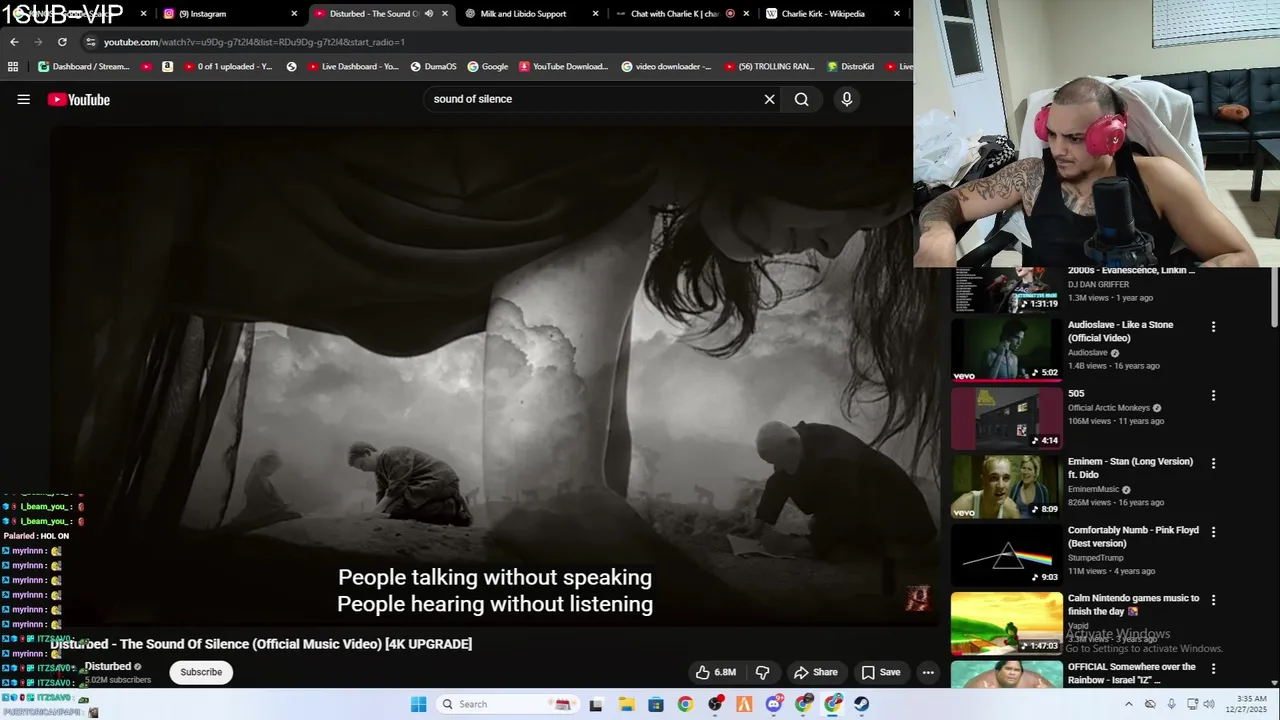Click the recommendations sidebar scrollbar
Image resolution: width=1280 pixels, height=720 pixels.
point(1274,299)
